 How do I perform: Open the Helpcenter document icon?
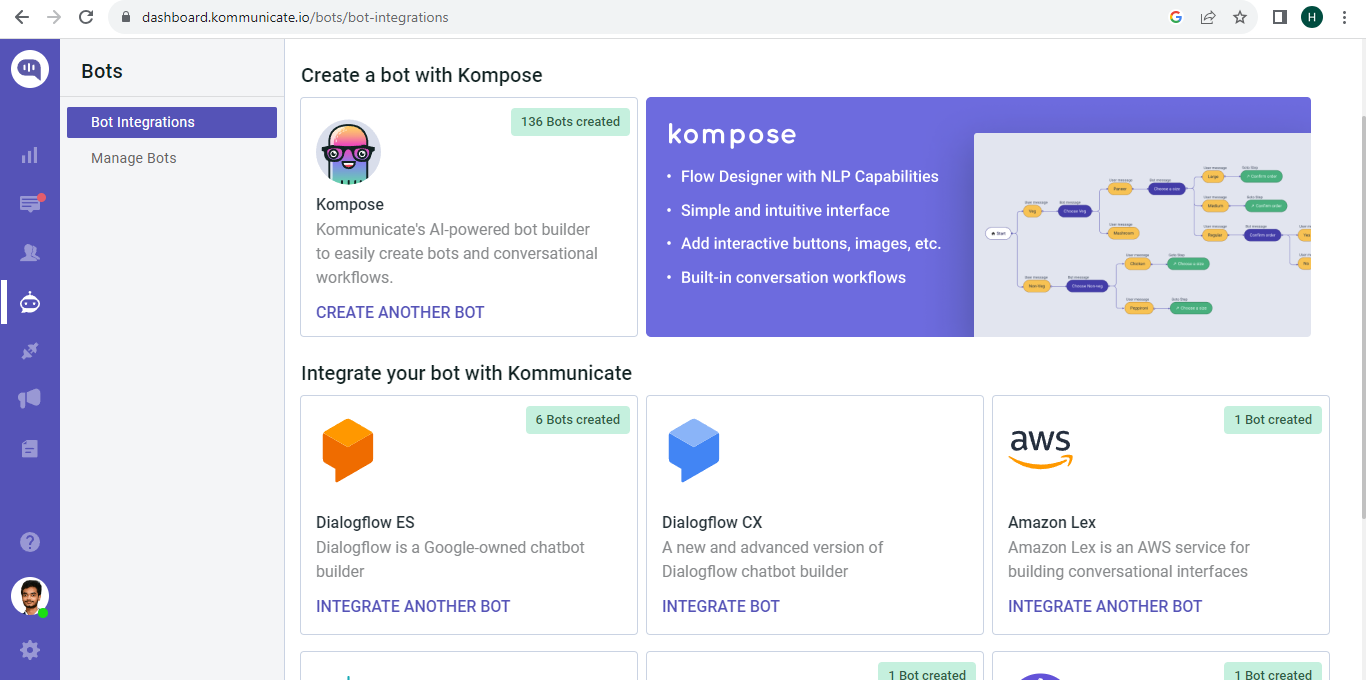click(x=30, y=447)
